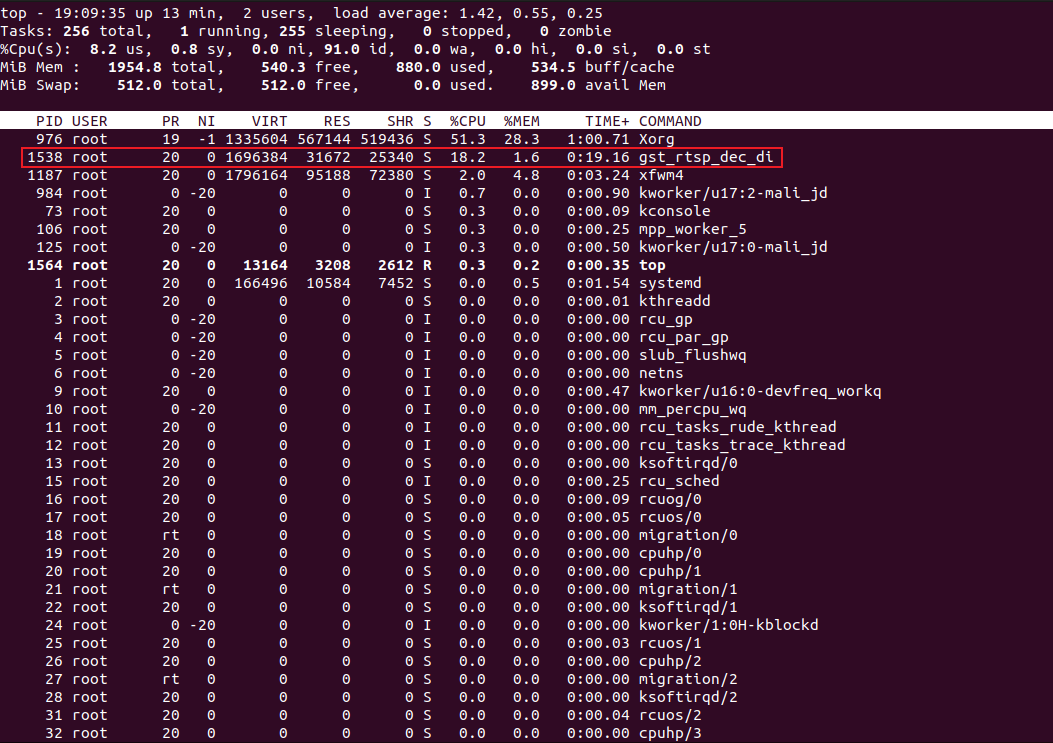Image resolution: width=1053 pixels, height=743 pixels.
Task: Click the "VIRT" column header
Action: [x=269, y=121]
